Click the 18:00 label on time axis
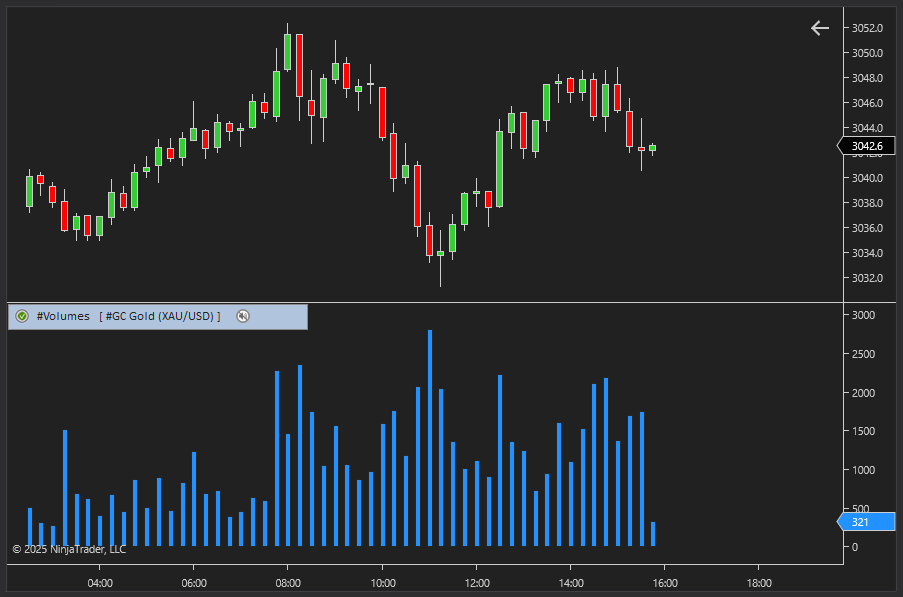 (758, 583)
